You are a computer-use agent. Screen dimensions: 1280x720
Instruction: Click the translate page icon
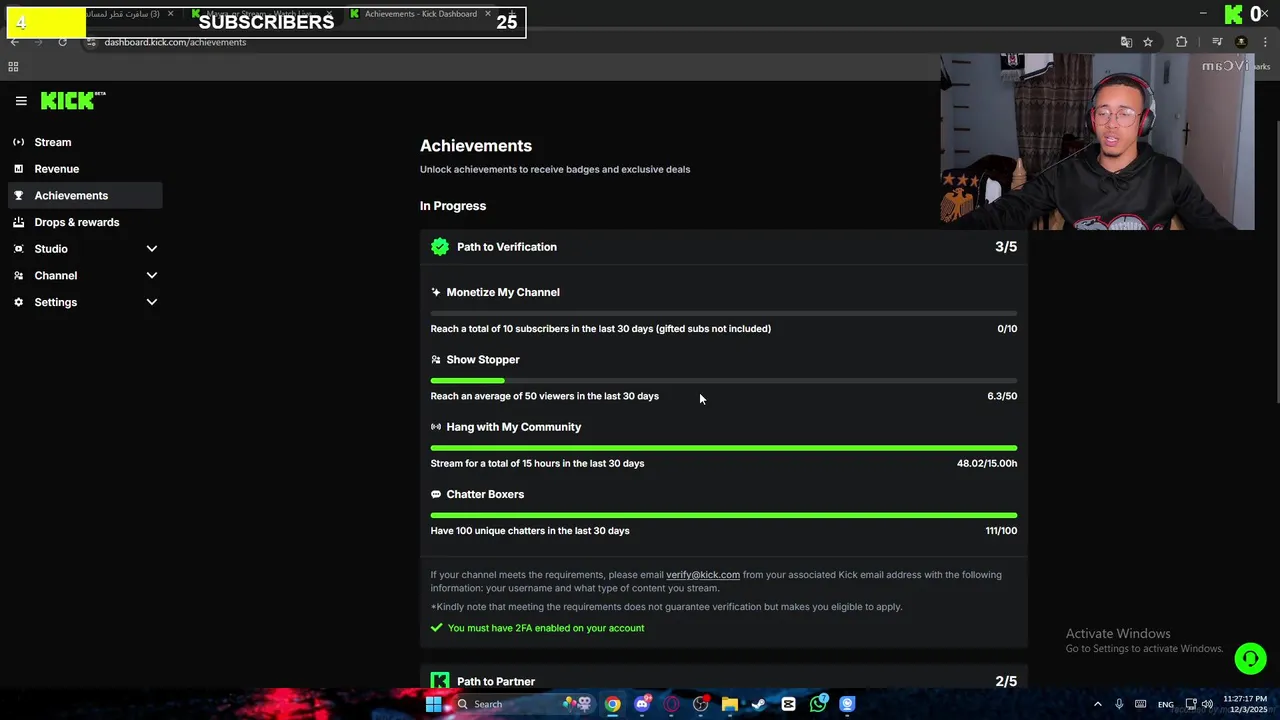click(1126, 42)
